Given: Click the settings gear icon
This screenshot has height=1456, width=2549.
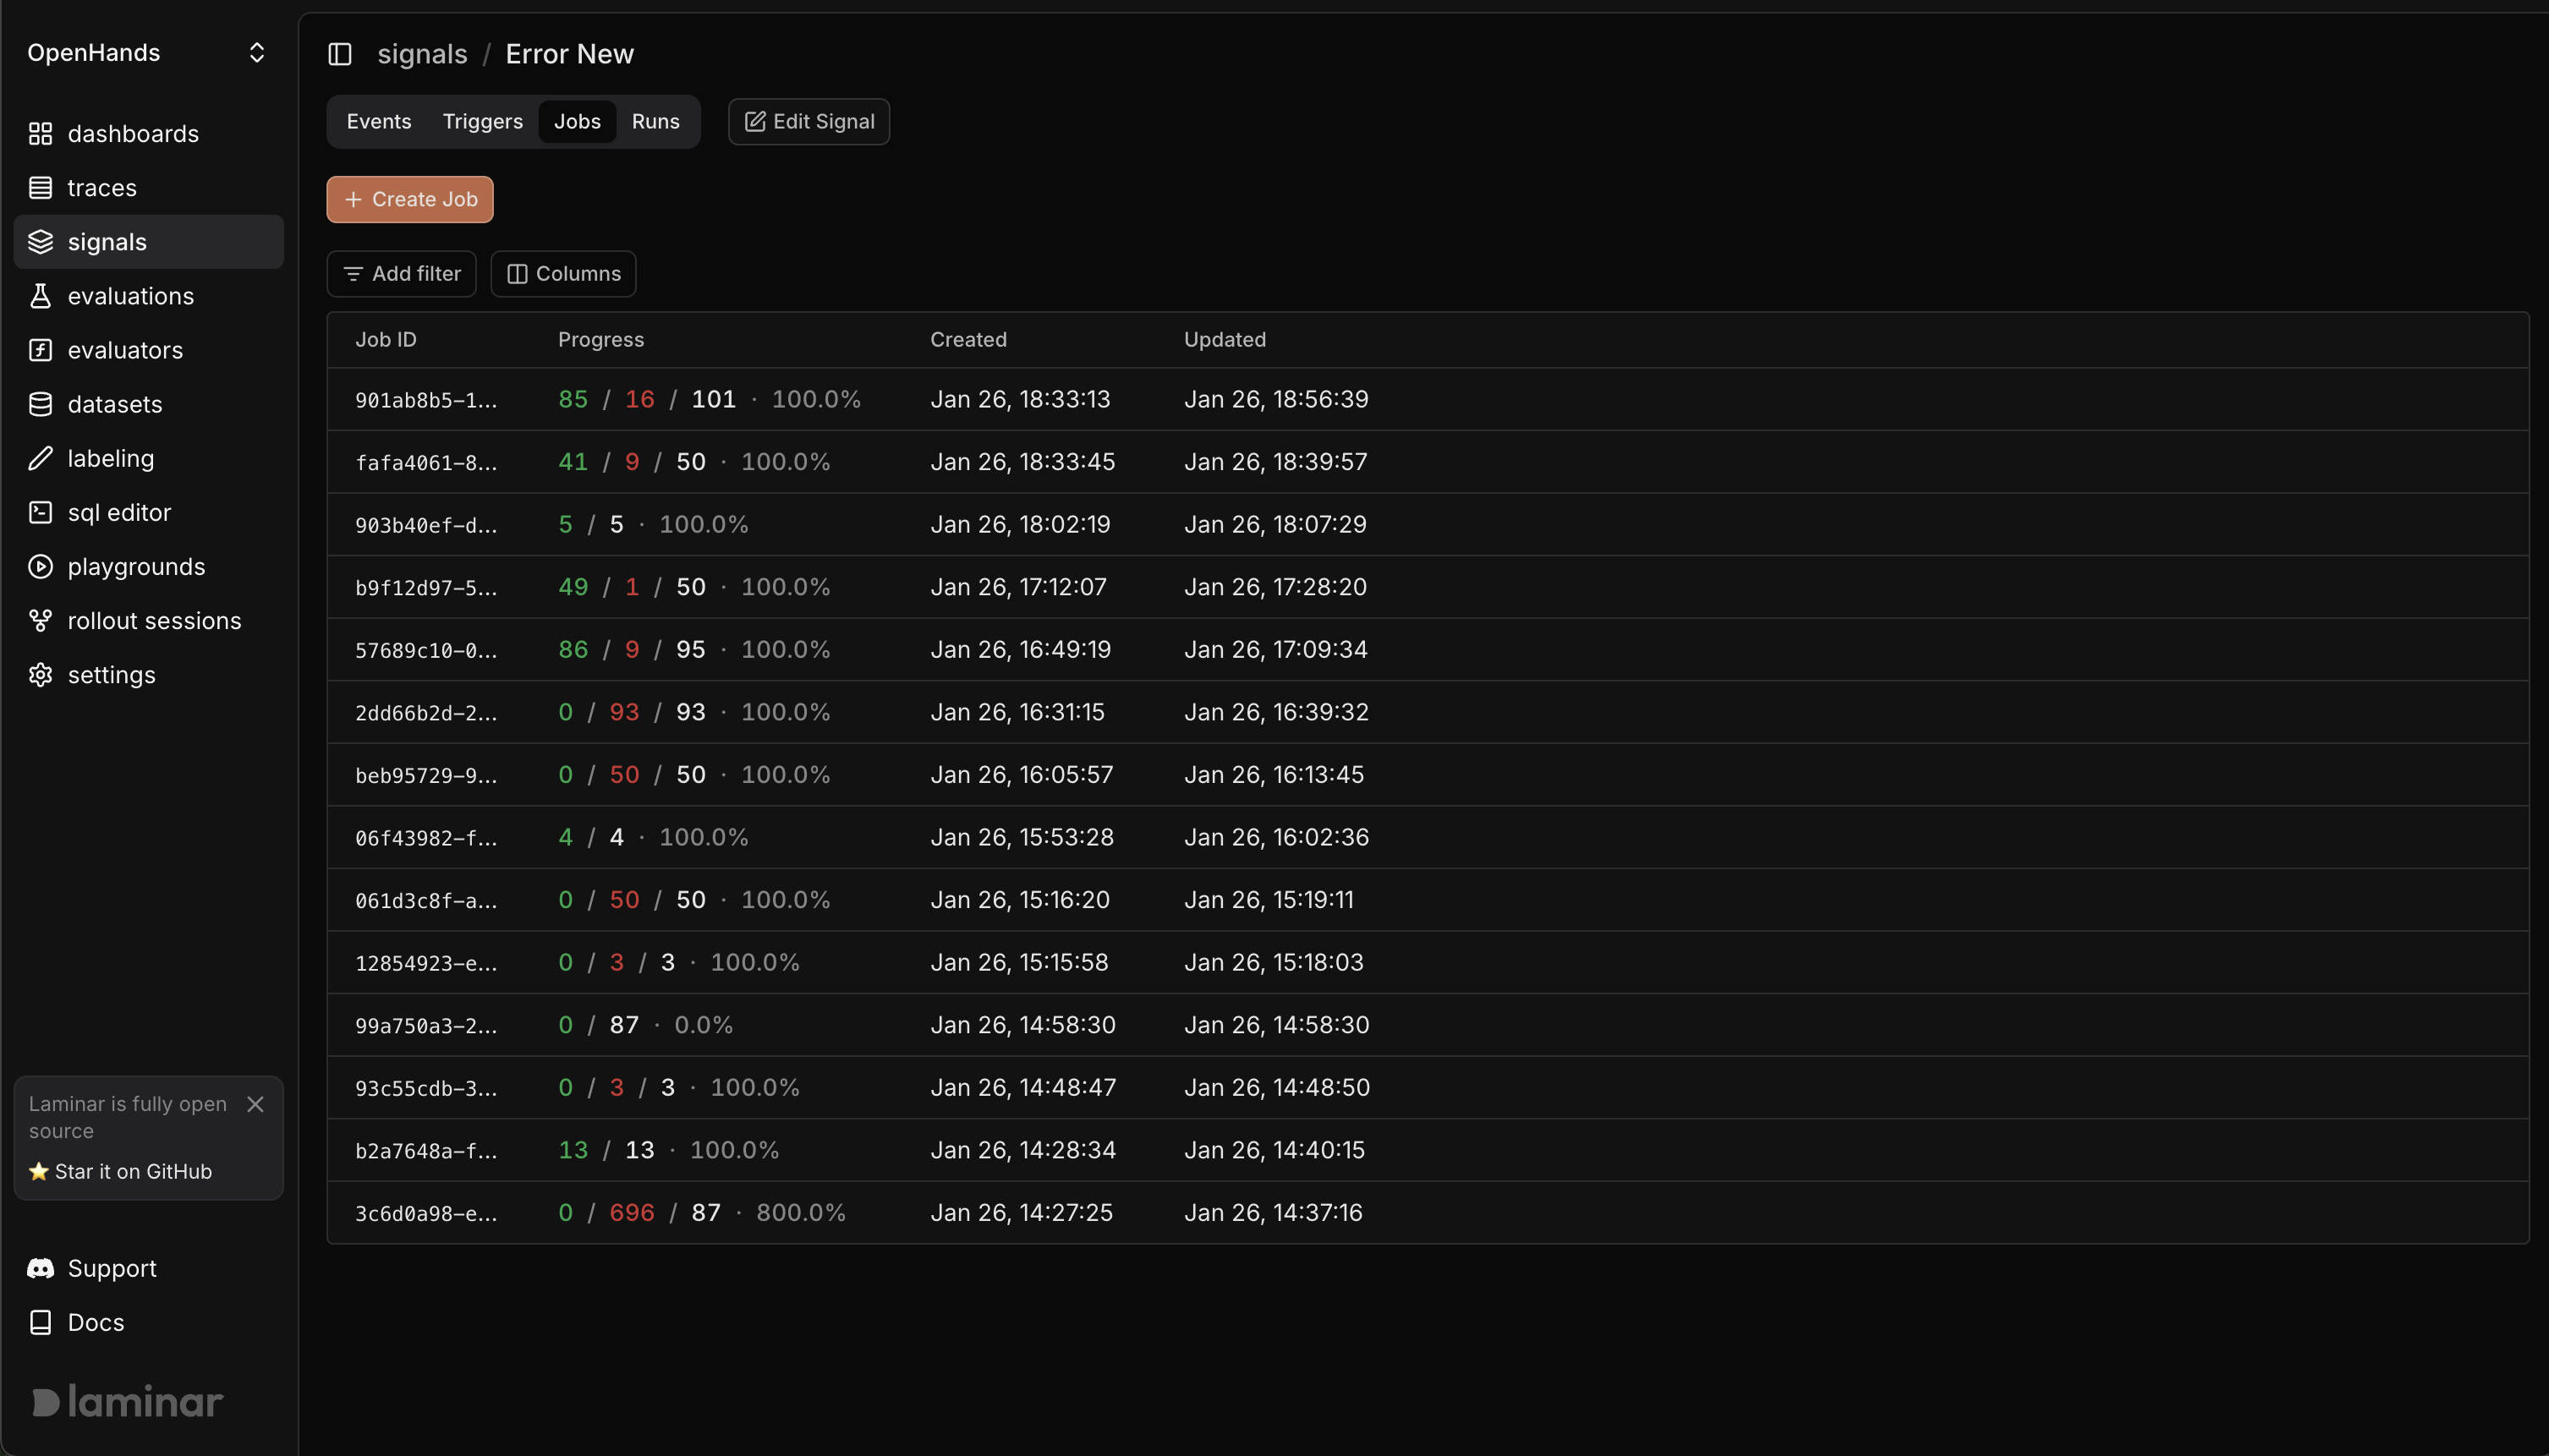Looking at the screenshot, I should click(x=40, y=675).
